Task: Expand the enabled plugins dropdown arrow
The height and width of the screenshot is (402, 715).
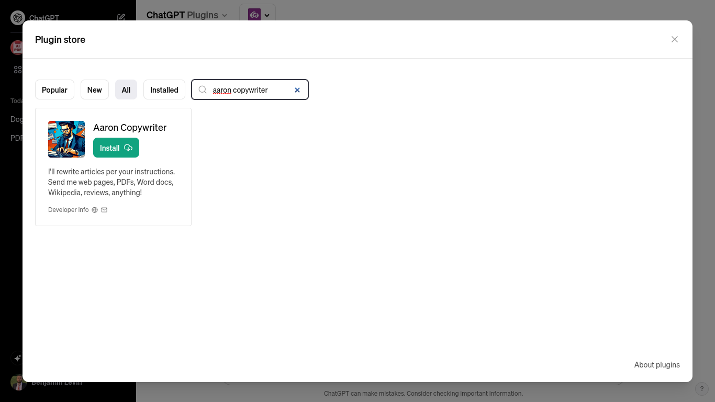Action: coord(267,15)
